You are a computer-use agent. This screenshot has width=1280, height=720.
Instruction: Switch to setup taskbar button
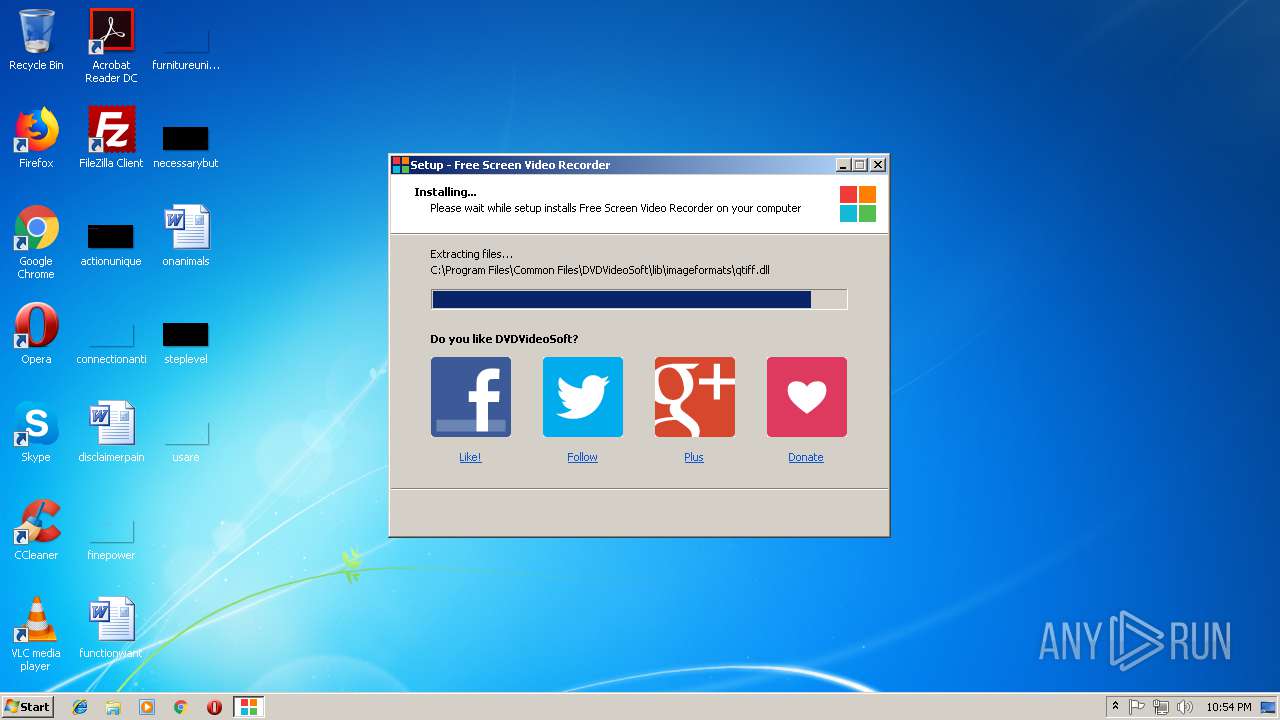pos(249,707)
